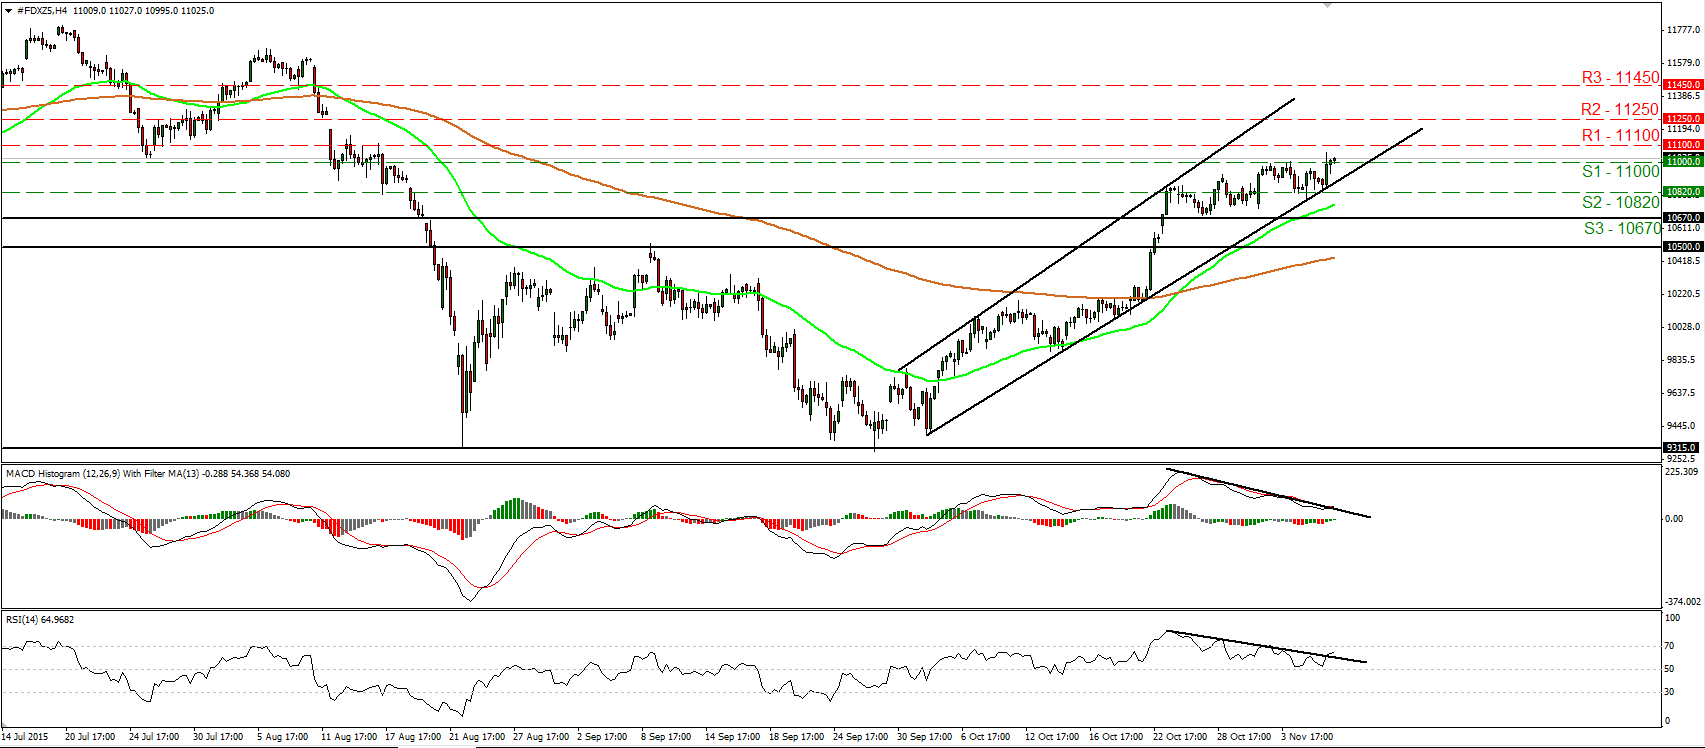The height and width of the screenshot is (748, 1705).
Task: Click the 14 Jul 2015 date label
Action: [25, 737]
